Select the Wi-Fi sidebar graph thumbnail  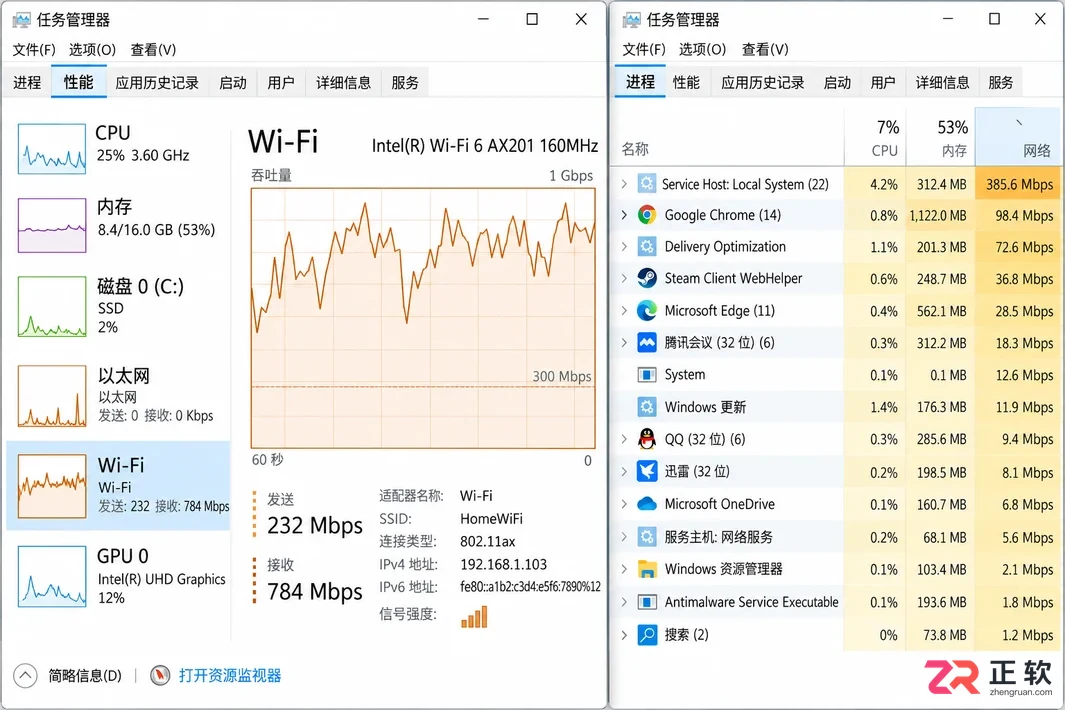click(x=52, y=486)
